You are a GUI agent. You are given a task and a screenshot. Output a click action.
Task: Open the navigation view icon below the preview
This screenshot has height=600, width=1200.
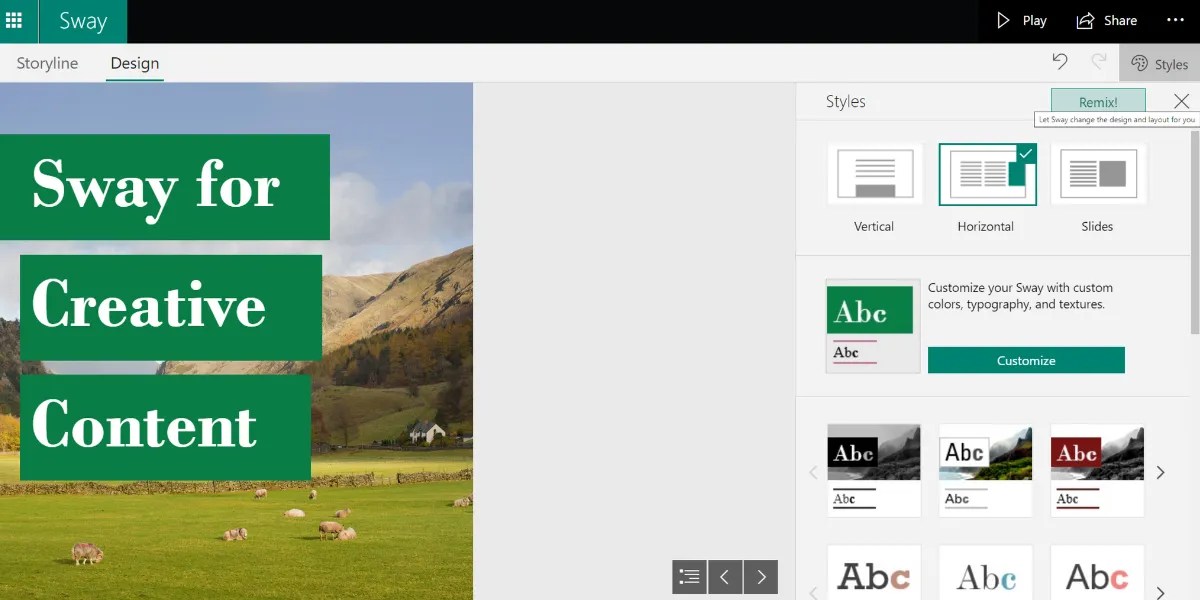[689, 577]
